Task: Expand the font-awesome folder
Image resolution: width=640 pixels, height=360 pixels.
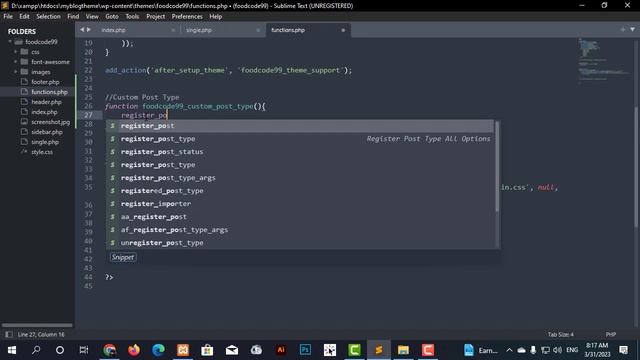Action: coord(16,62)
